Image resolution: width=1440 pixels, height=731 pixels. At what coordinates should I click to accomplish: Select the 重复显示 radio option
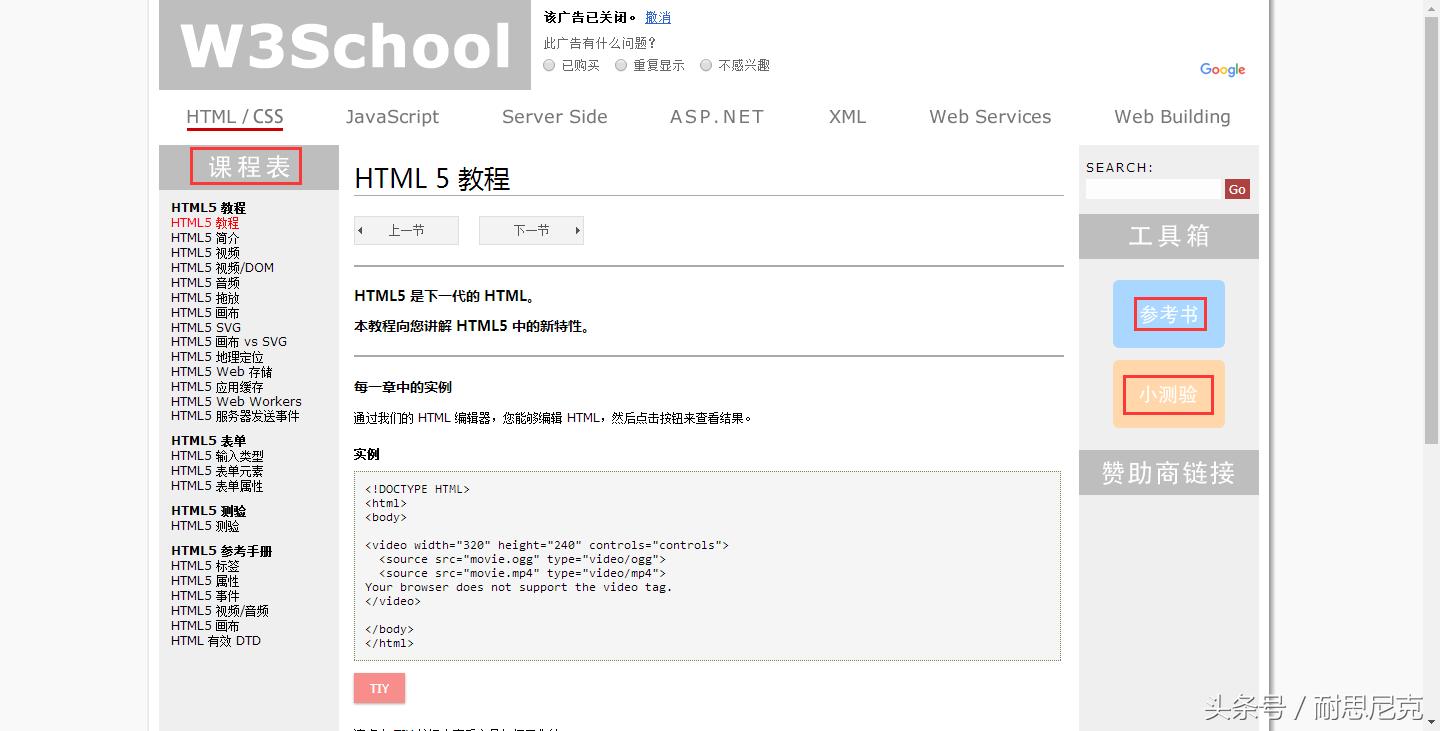click(x=621, y=64)
